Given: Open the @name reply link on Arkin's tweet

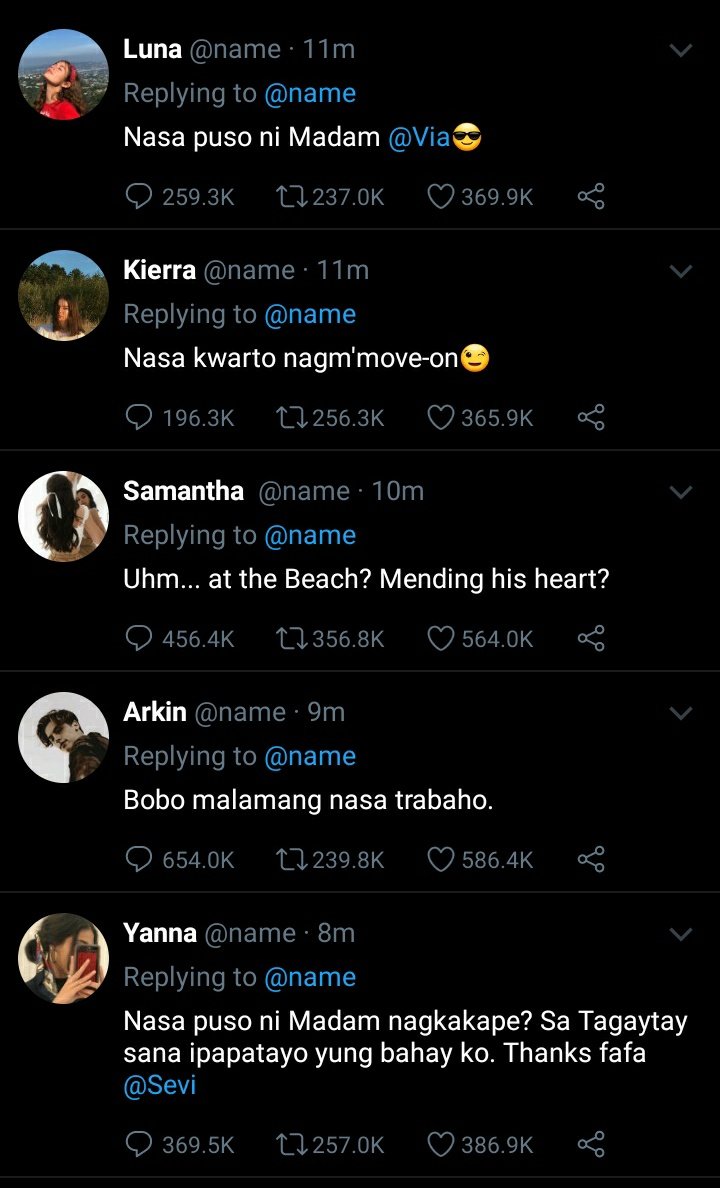Looking at the screenshot, I should (x=310, y=756).
